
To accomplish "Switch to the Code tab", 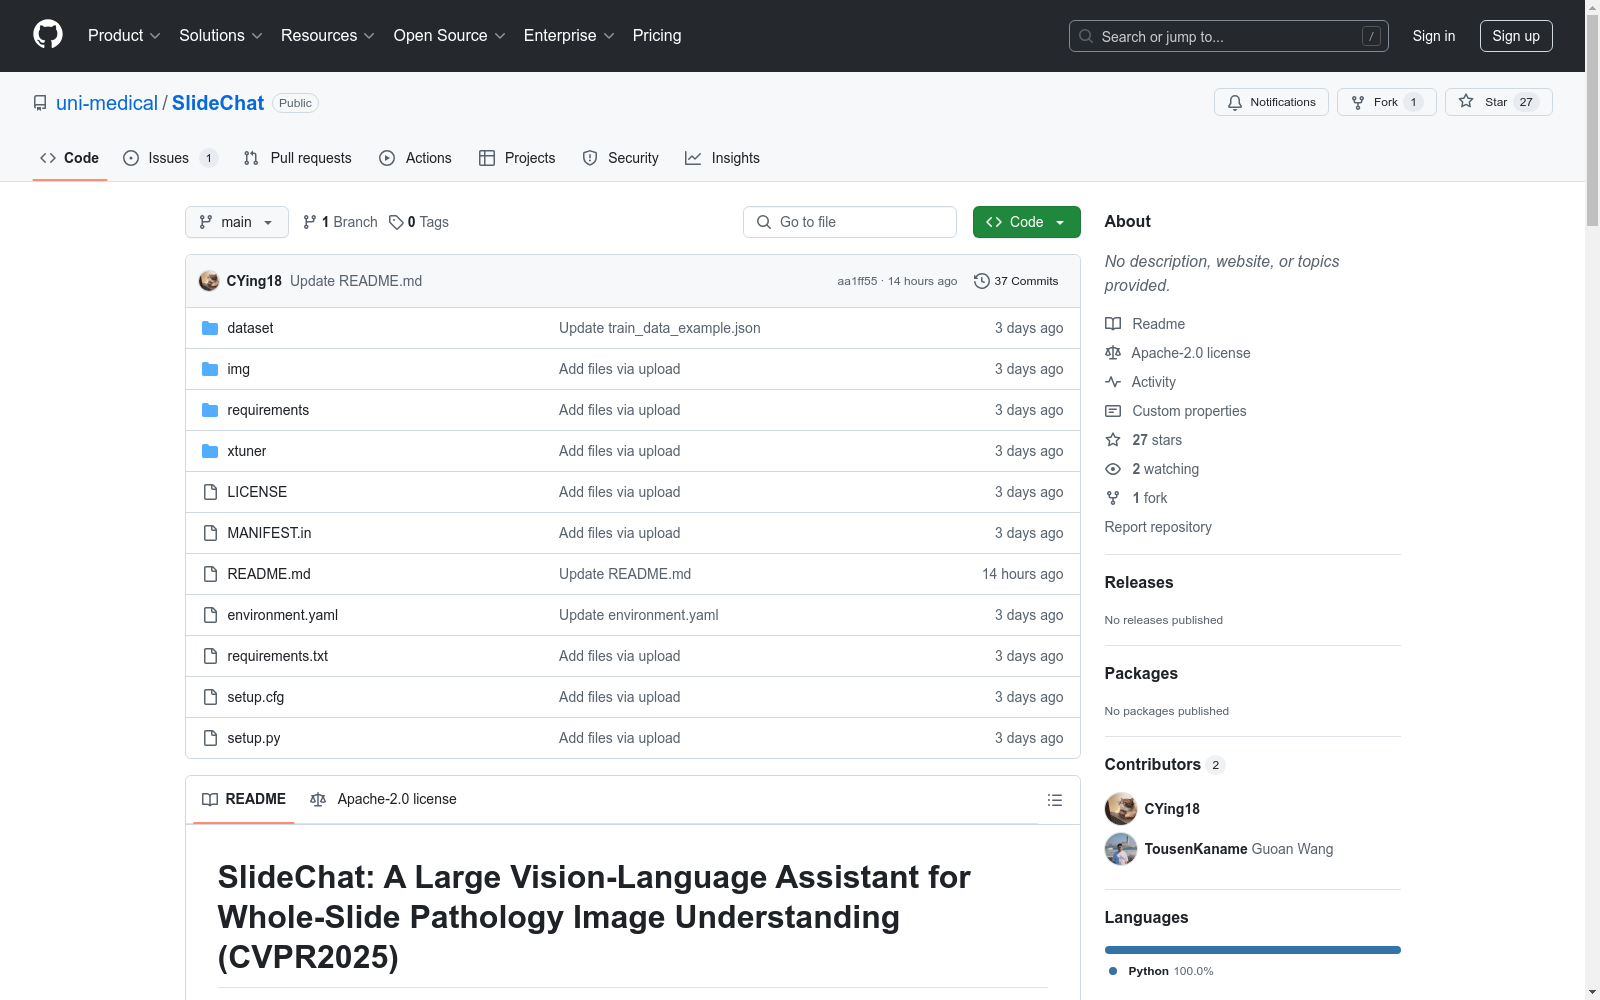I will (70, 158).
